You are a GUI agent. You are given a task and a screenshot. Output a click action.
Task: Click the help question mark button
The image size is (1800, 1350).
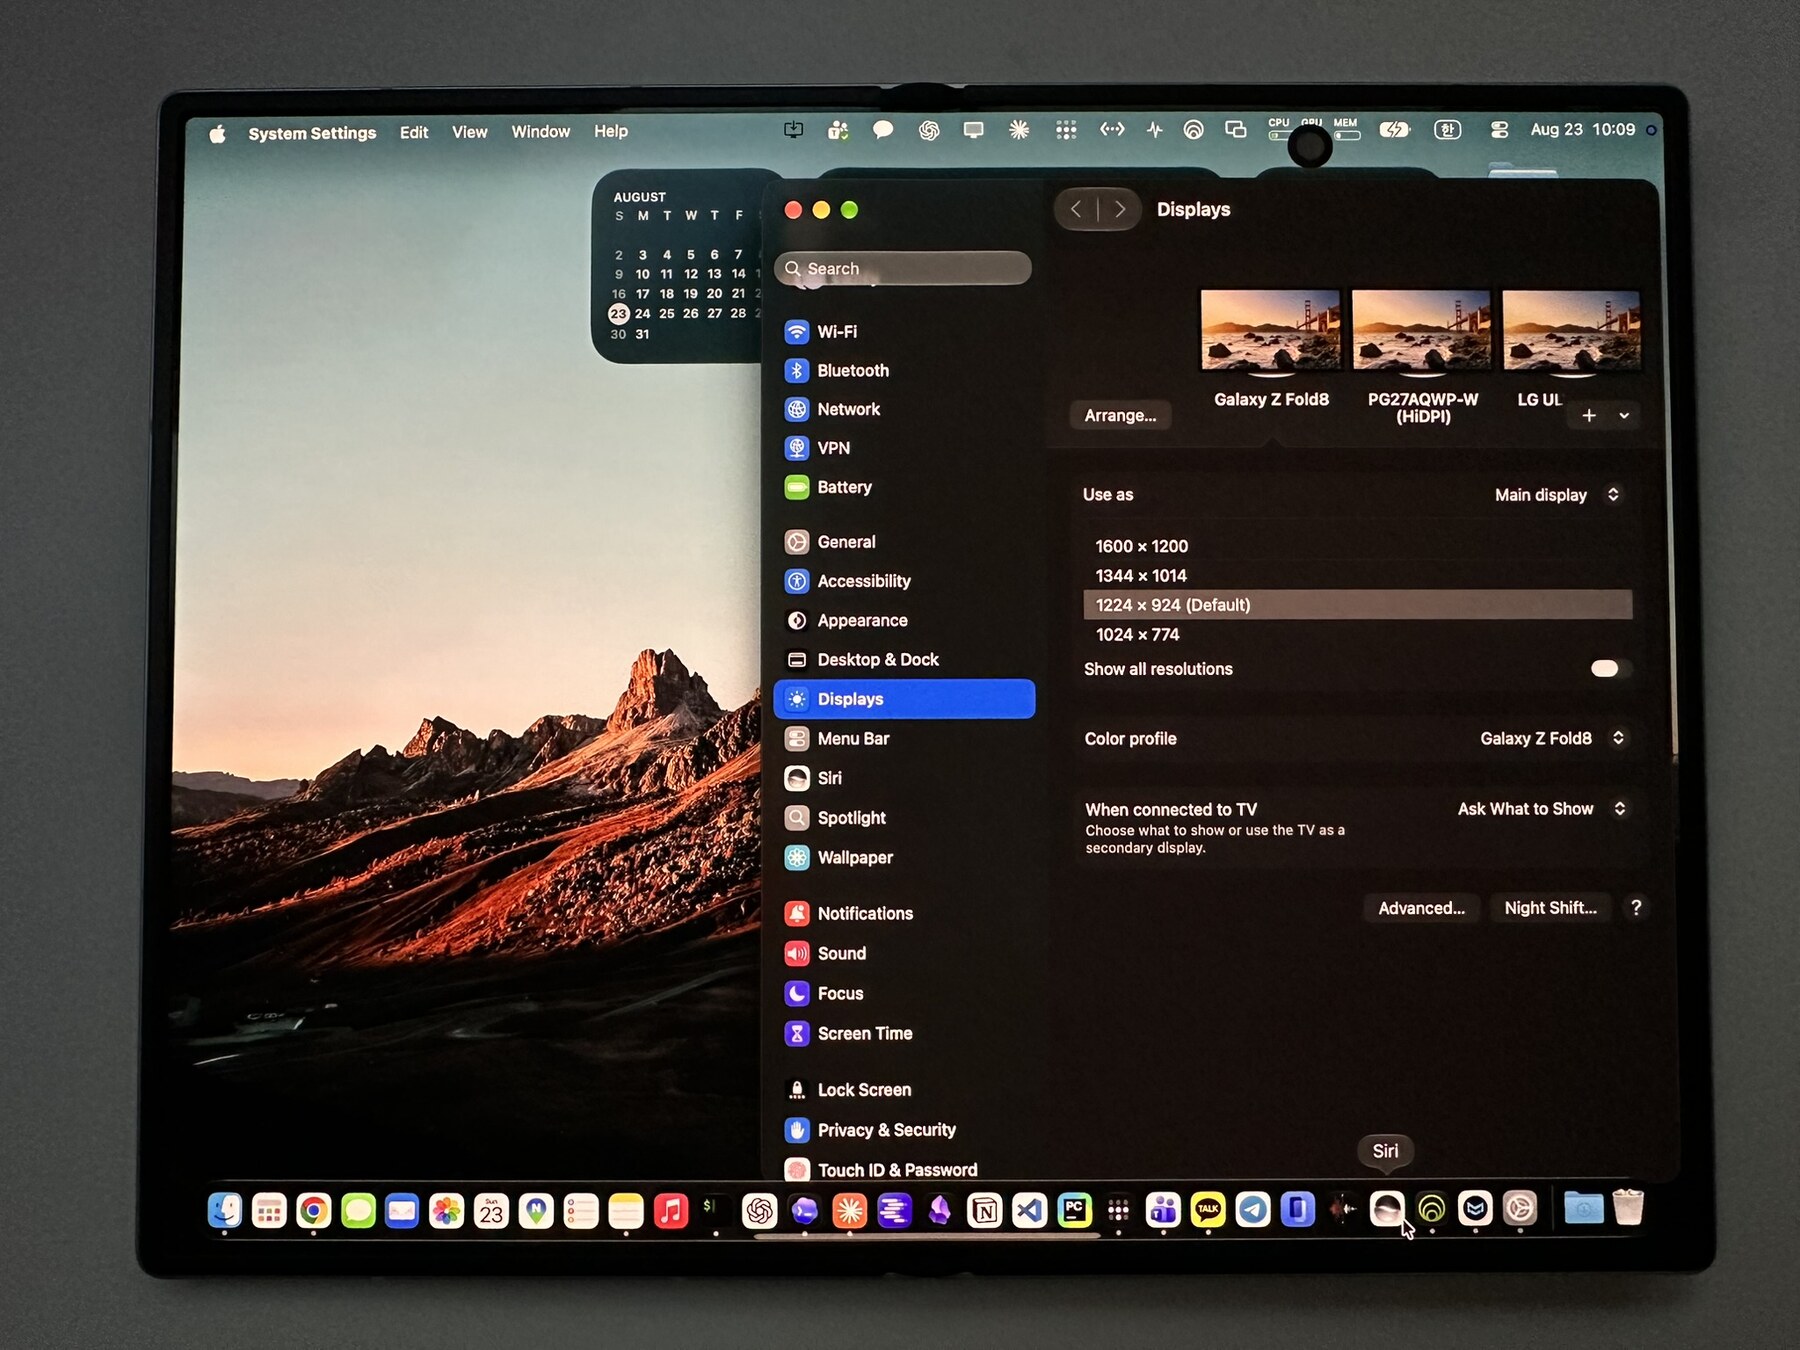click(x=1636, y=908)
